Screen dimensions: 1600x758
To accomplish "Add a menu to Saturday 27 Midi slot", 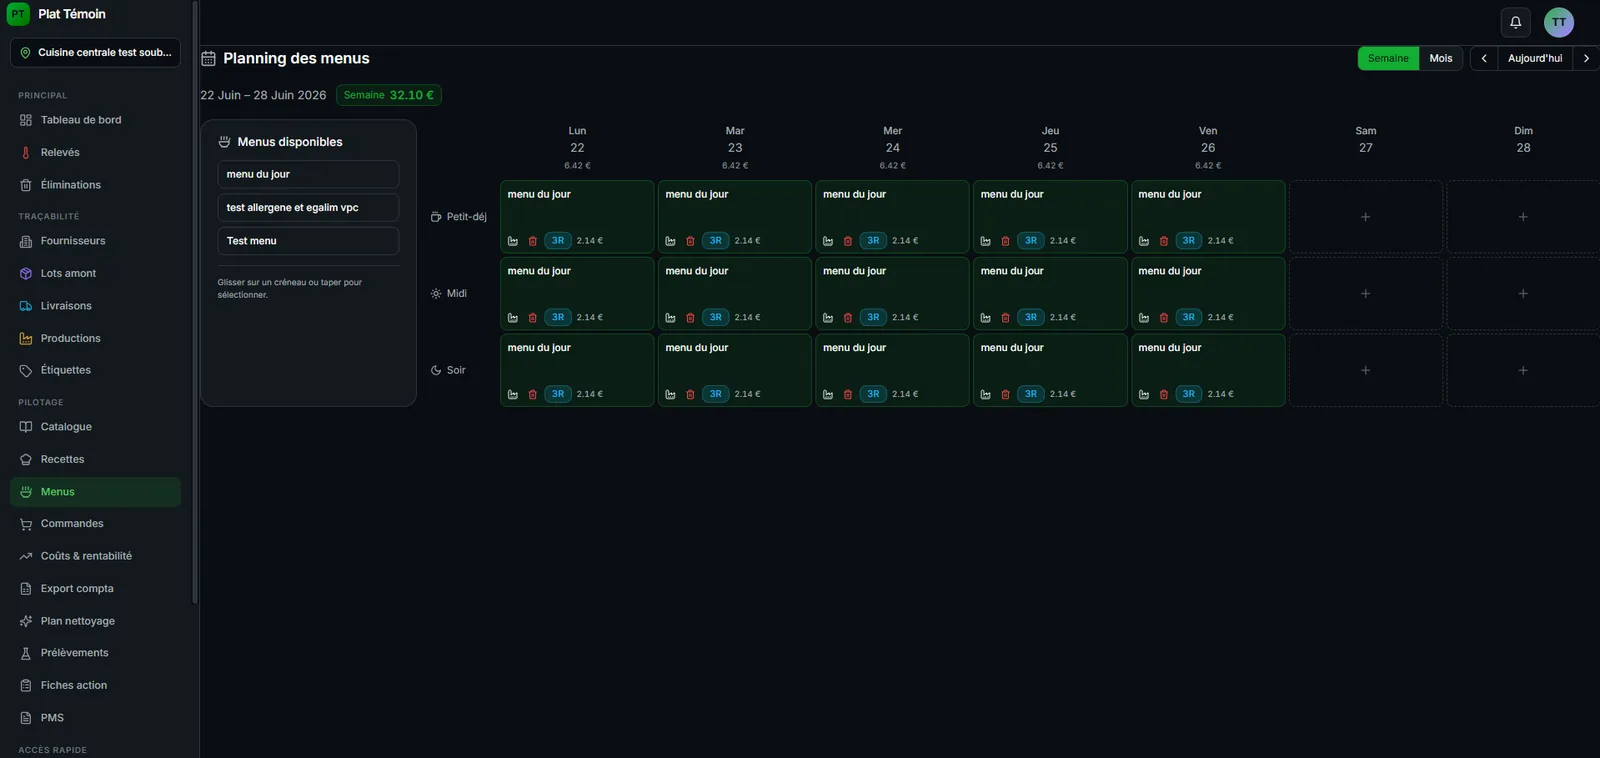I will [x=1365, y=294].
